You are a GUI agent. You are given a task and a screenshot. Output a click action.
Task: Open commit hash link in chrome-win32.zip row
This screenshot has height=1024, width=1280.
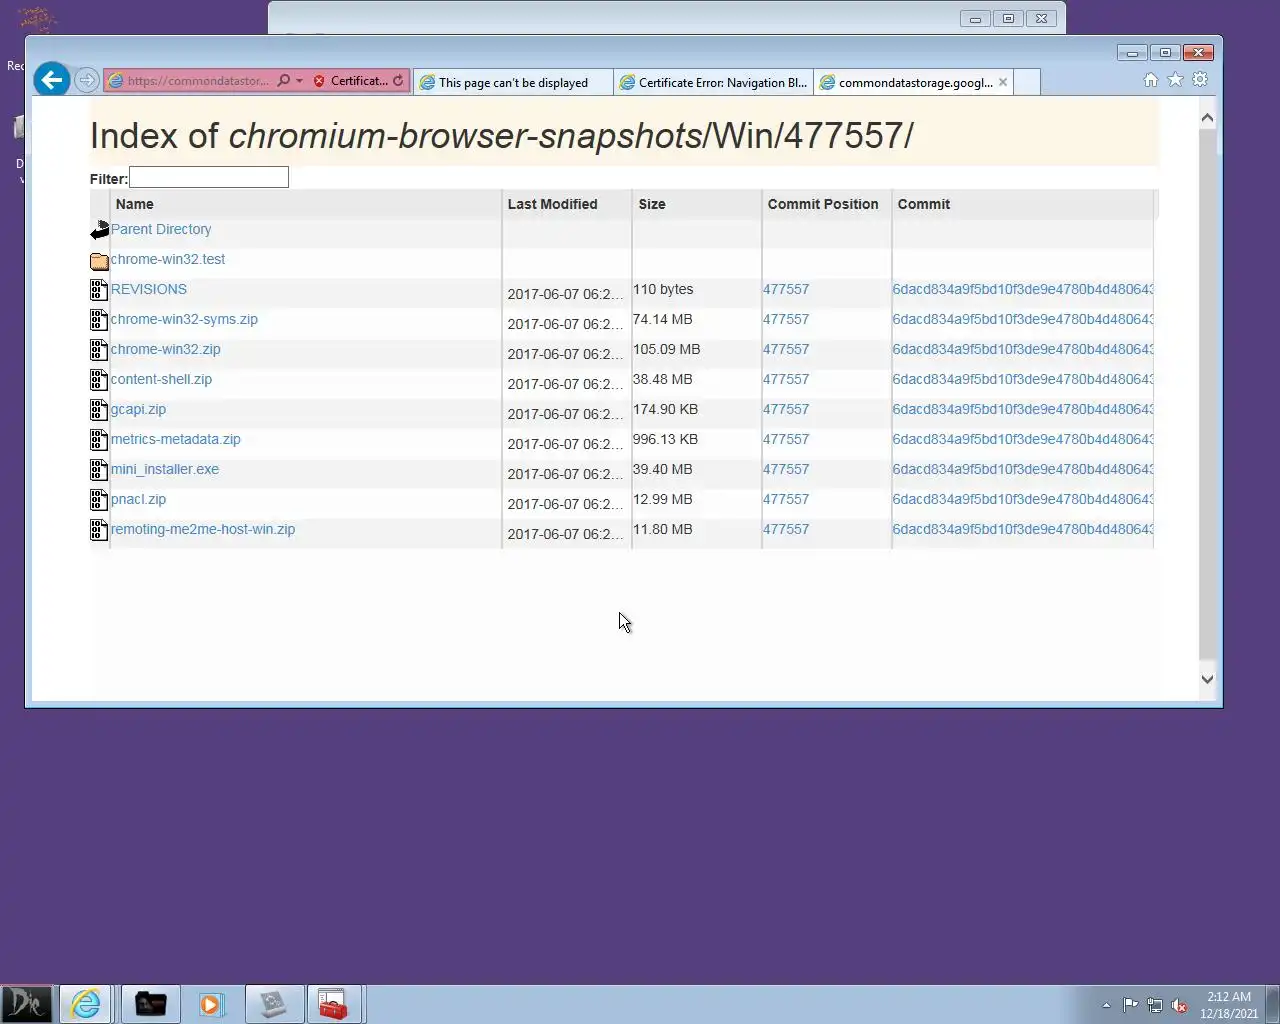pos(1023,349)
